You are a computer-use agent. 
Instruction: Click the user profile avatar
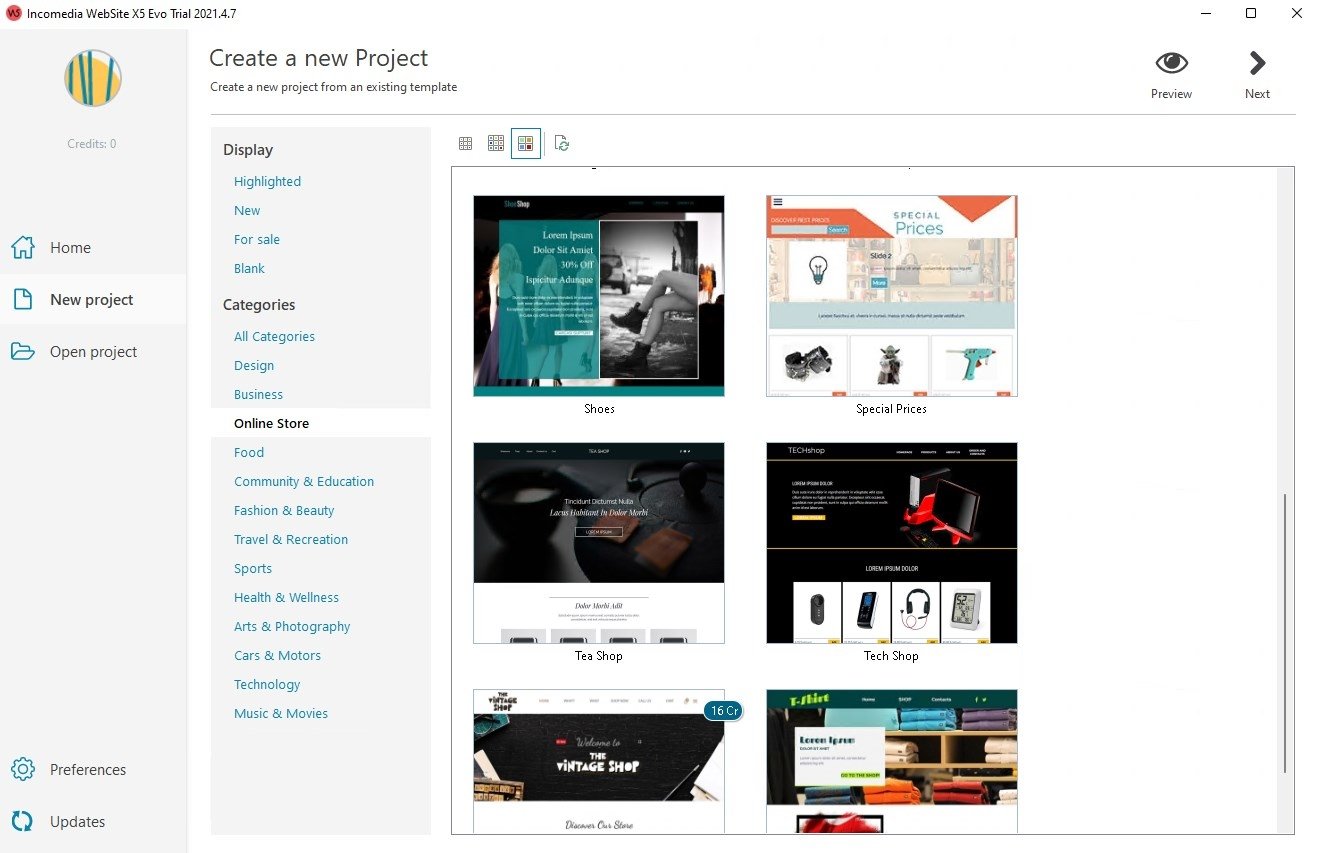pyautogui.click(x=93, y=78)
